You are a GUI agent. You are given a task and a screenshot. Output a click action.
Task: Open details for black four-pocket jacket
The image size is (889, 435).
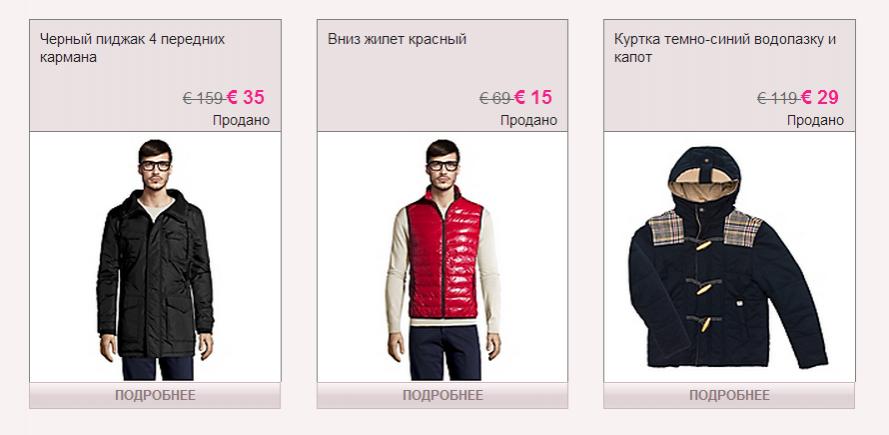pyautogui.click(x=155, y=395)
